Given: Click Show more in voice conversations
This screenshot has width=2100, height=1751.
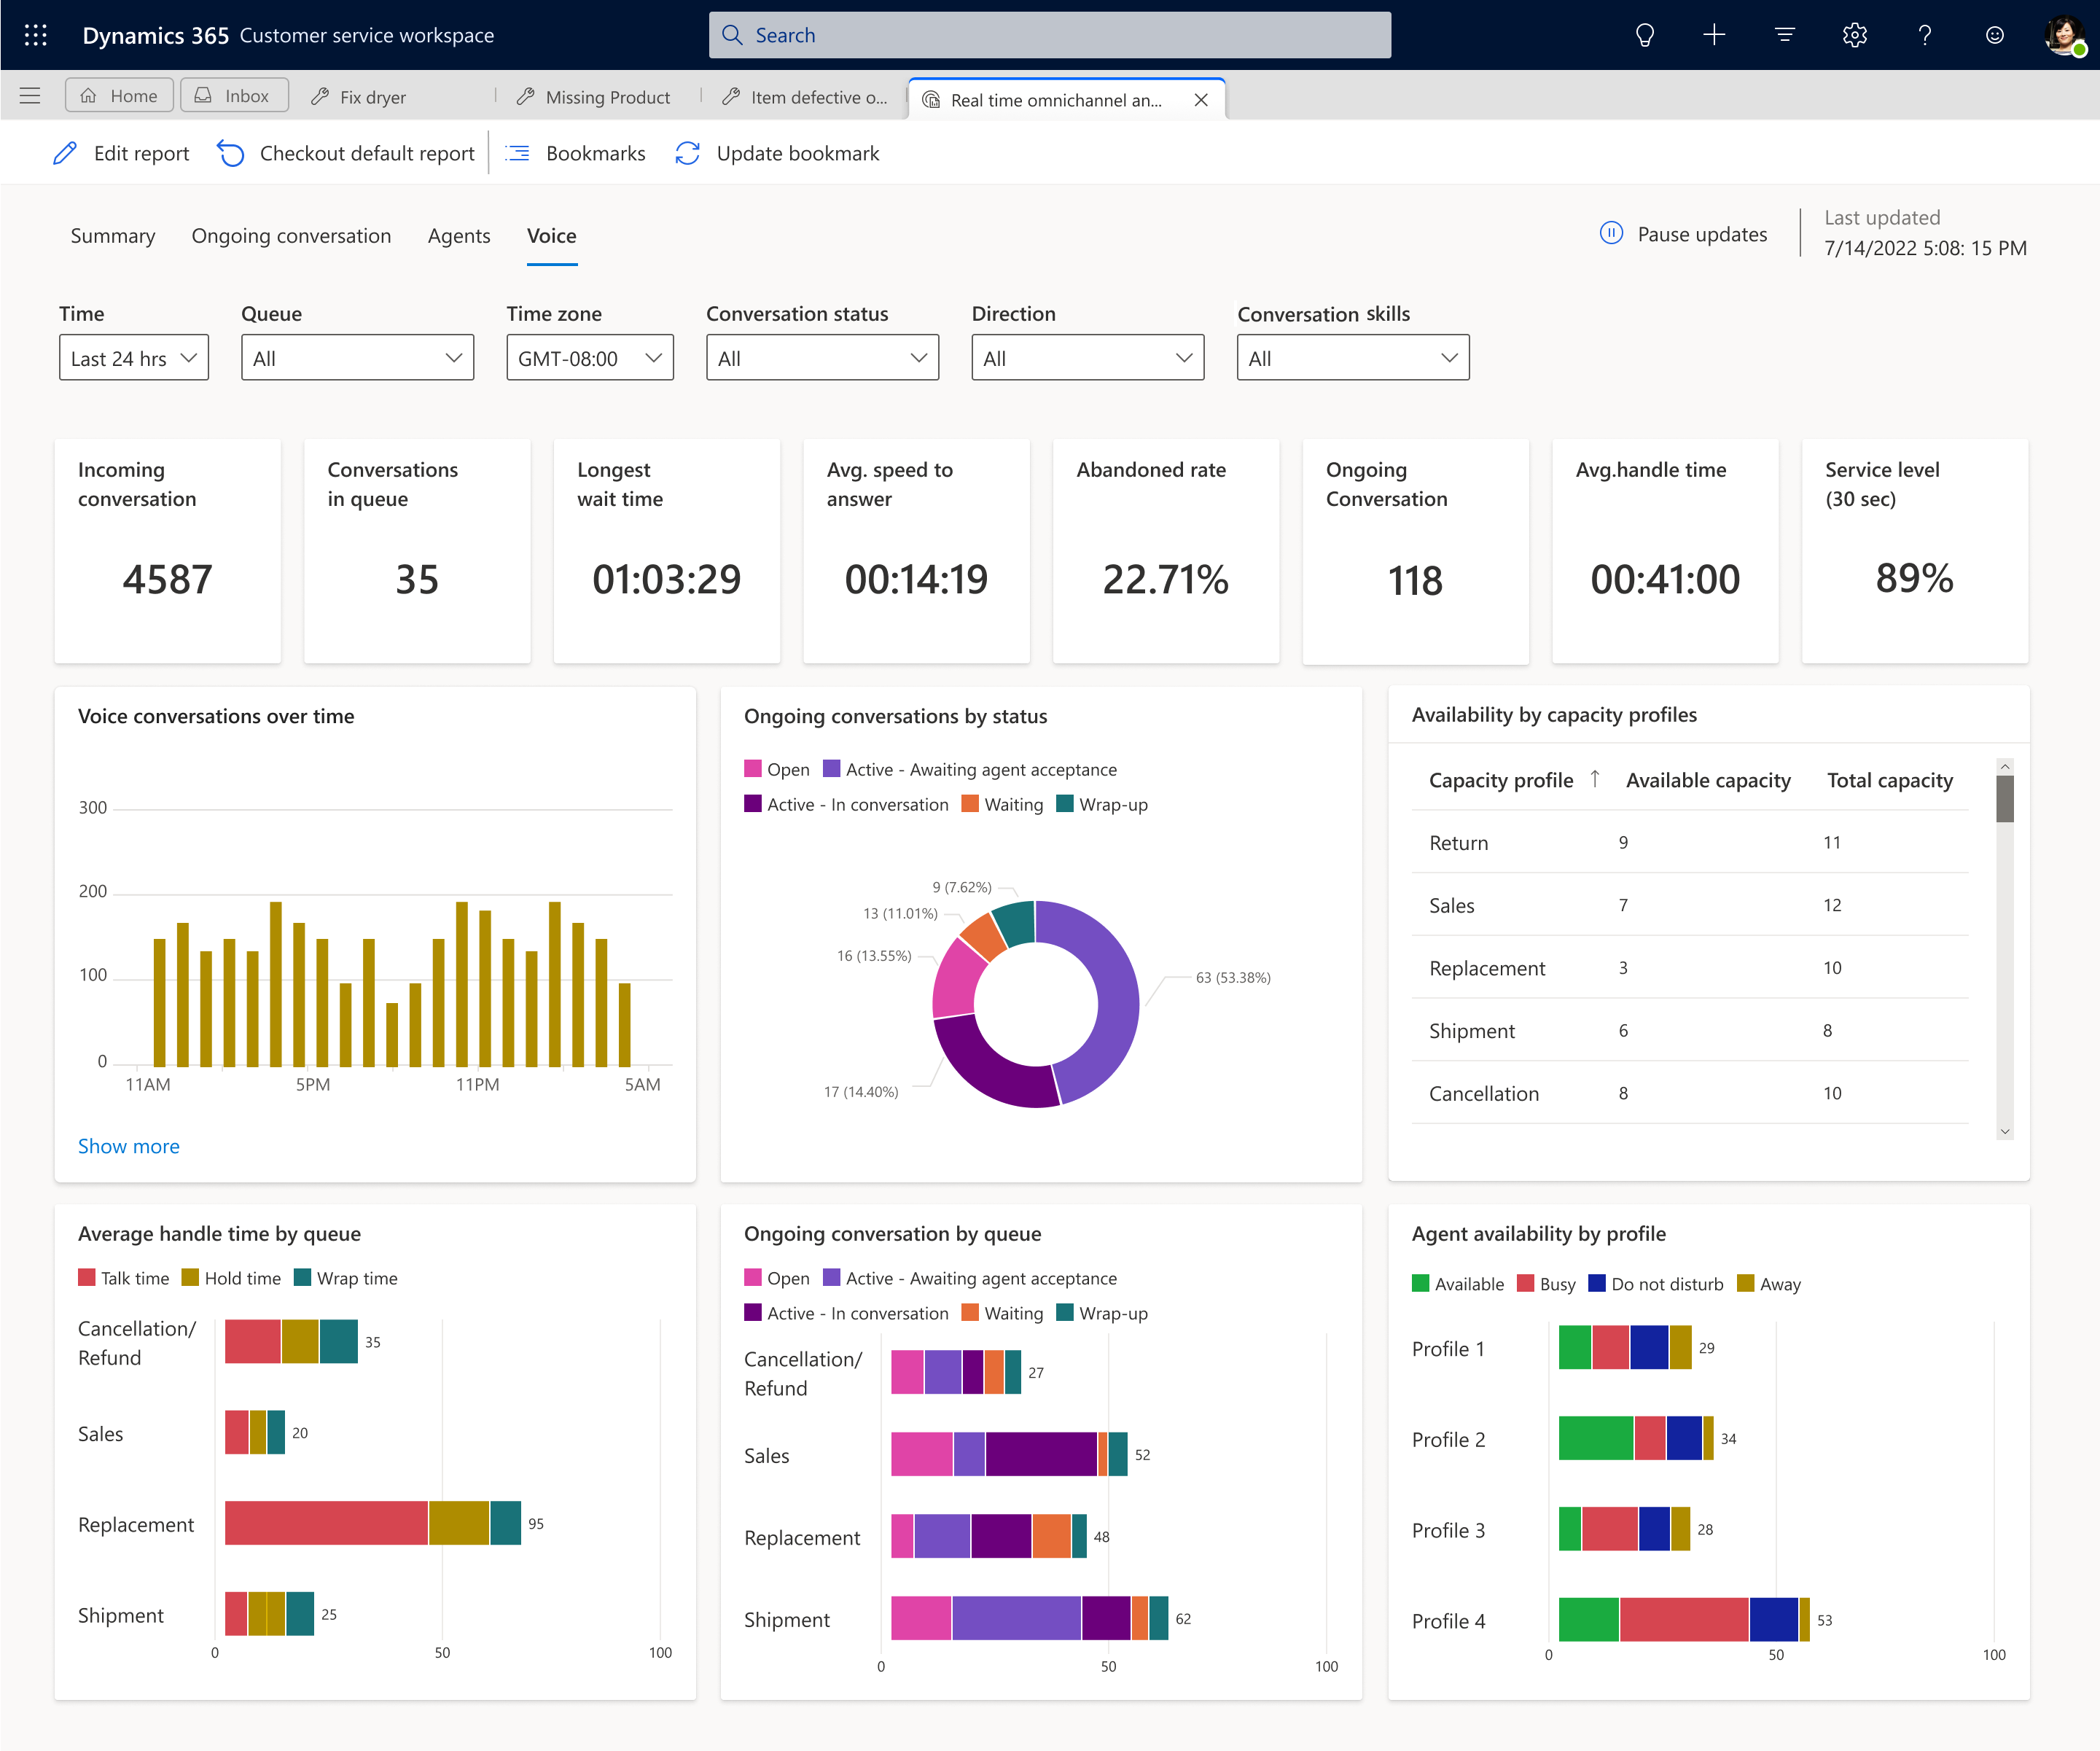Looking at the screenshot, I should [129, 1146].
